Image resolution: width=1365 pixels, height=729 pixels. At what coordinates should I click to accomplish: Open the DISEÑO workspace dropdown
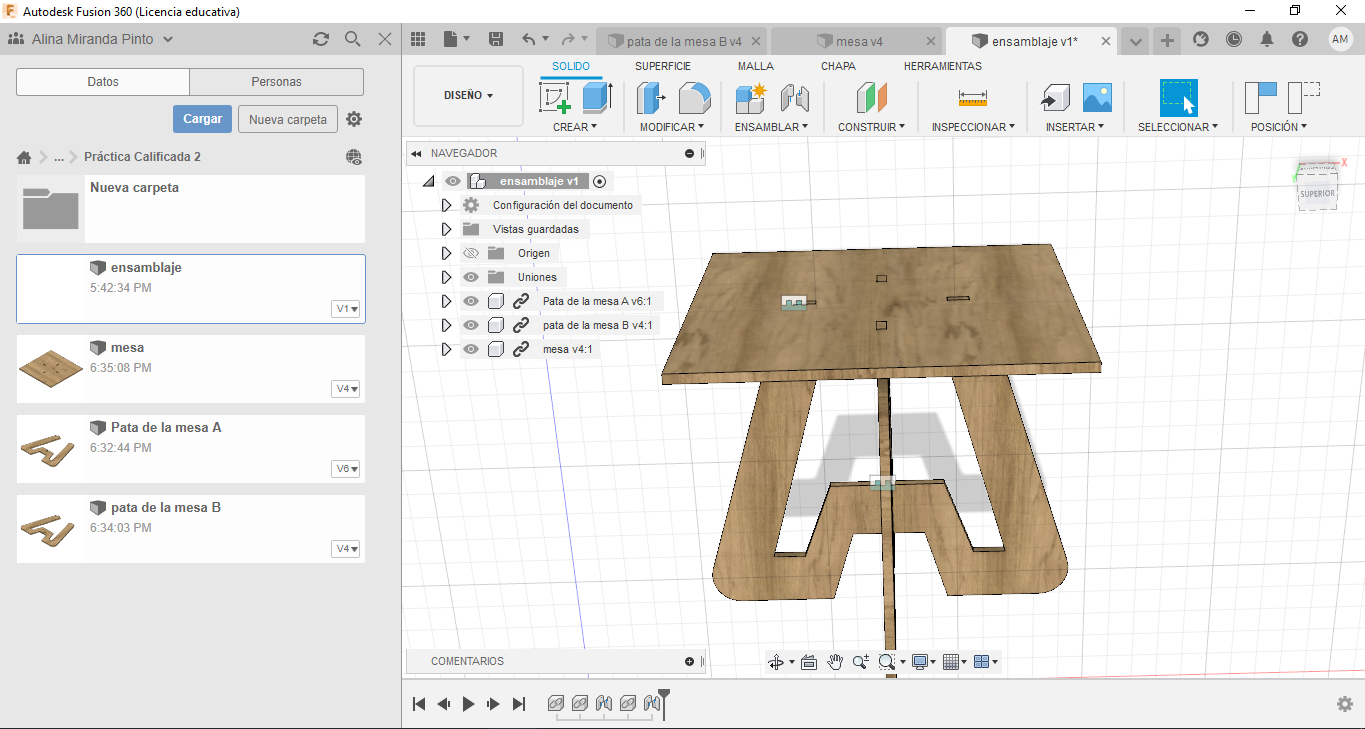point(468,96)
